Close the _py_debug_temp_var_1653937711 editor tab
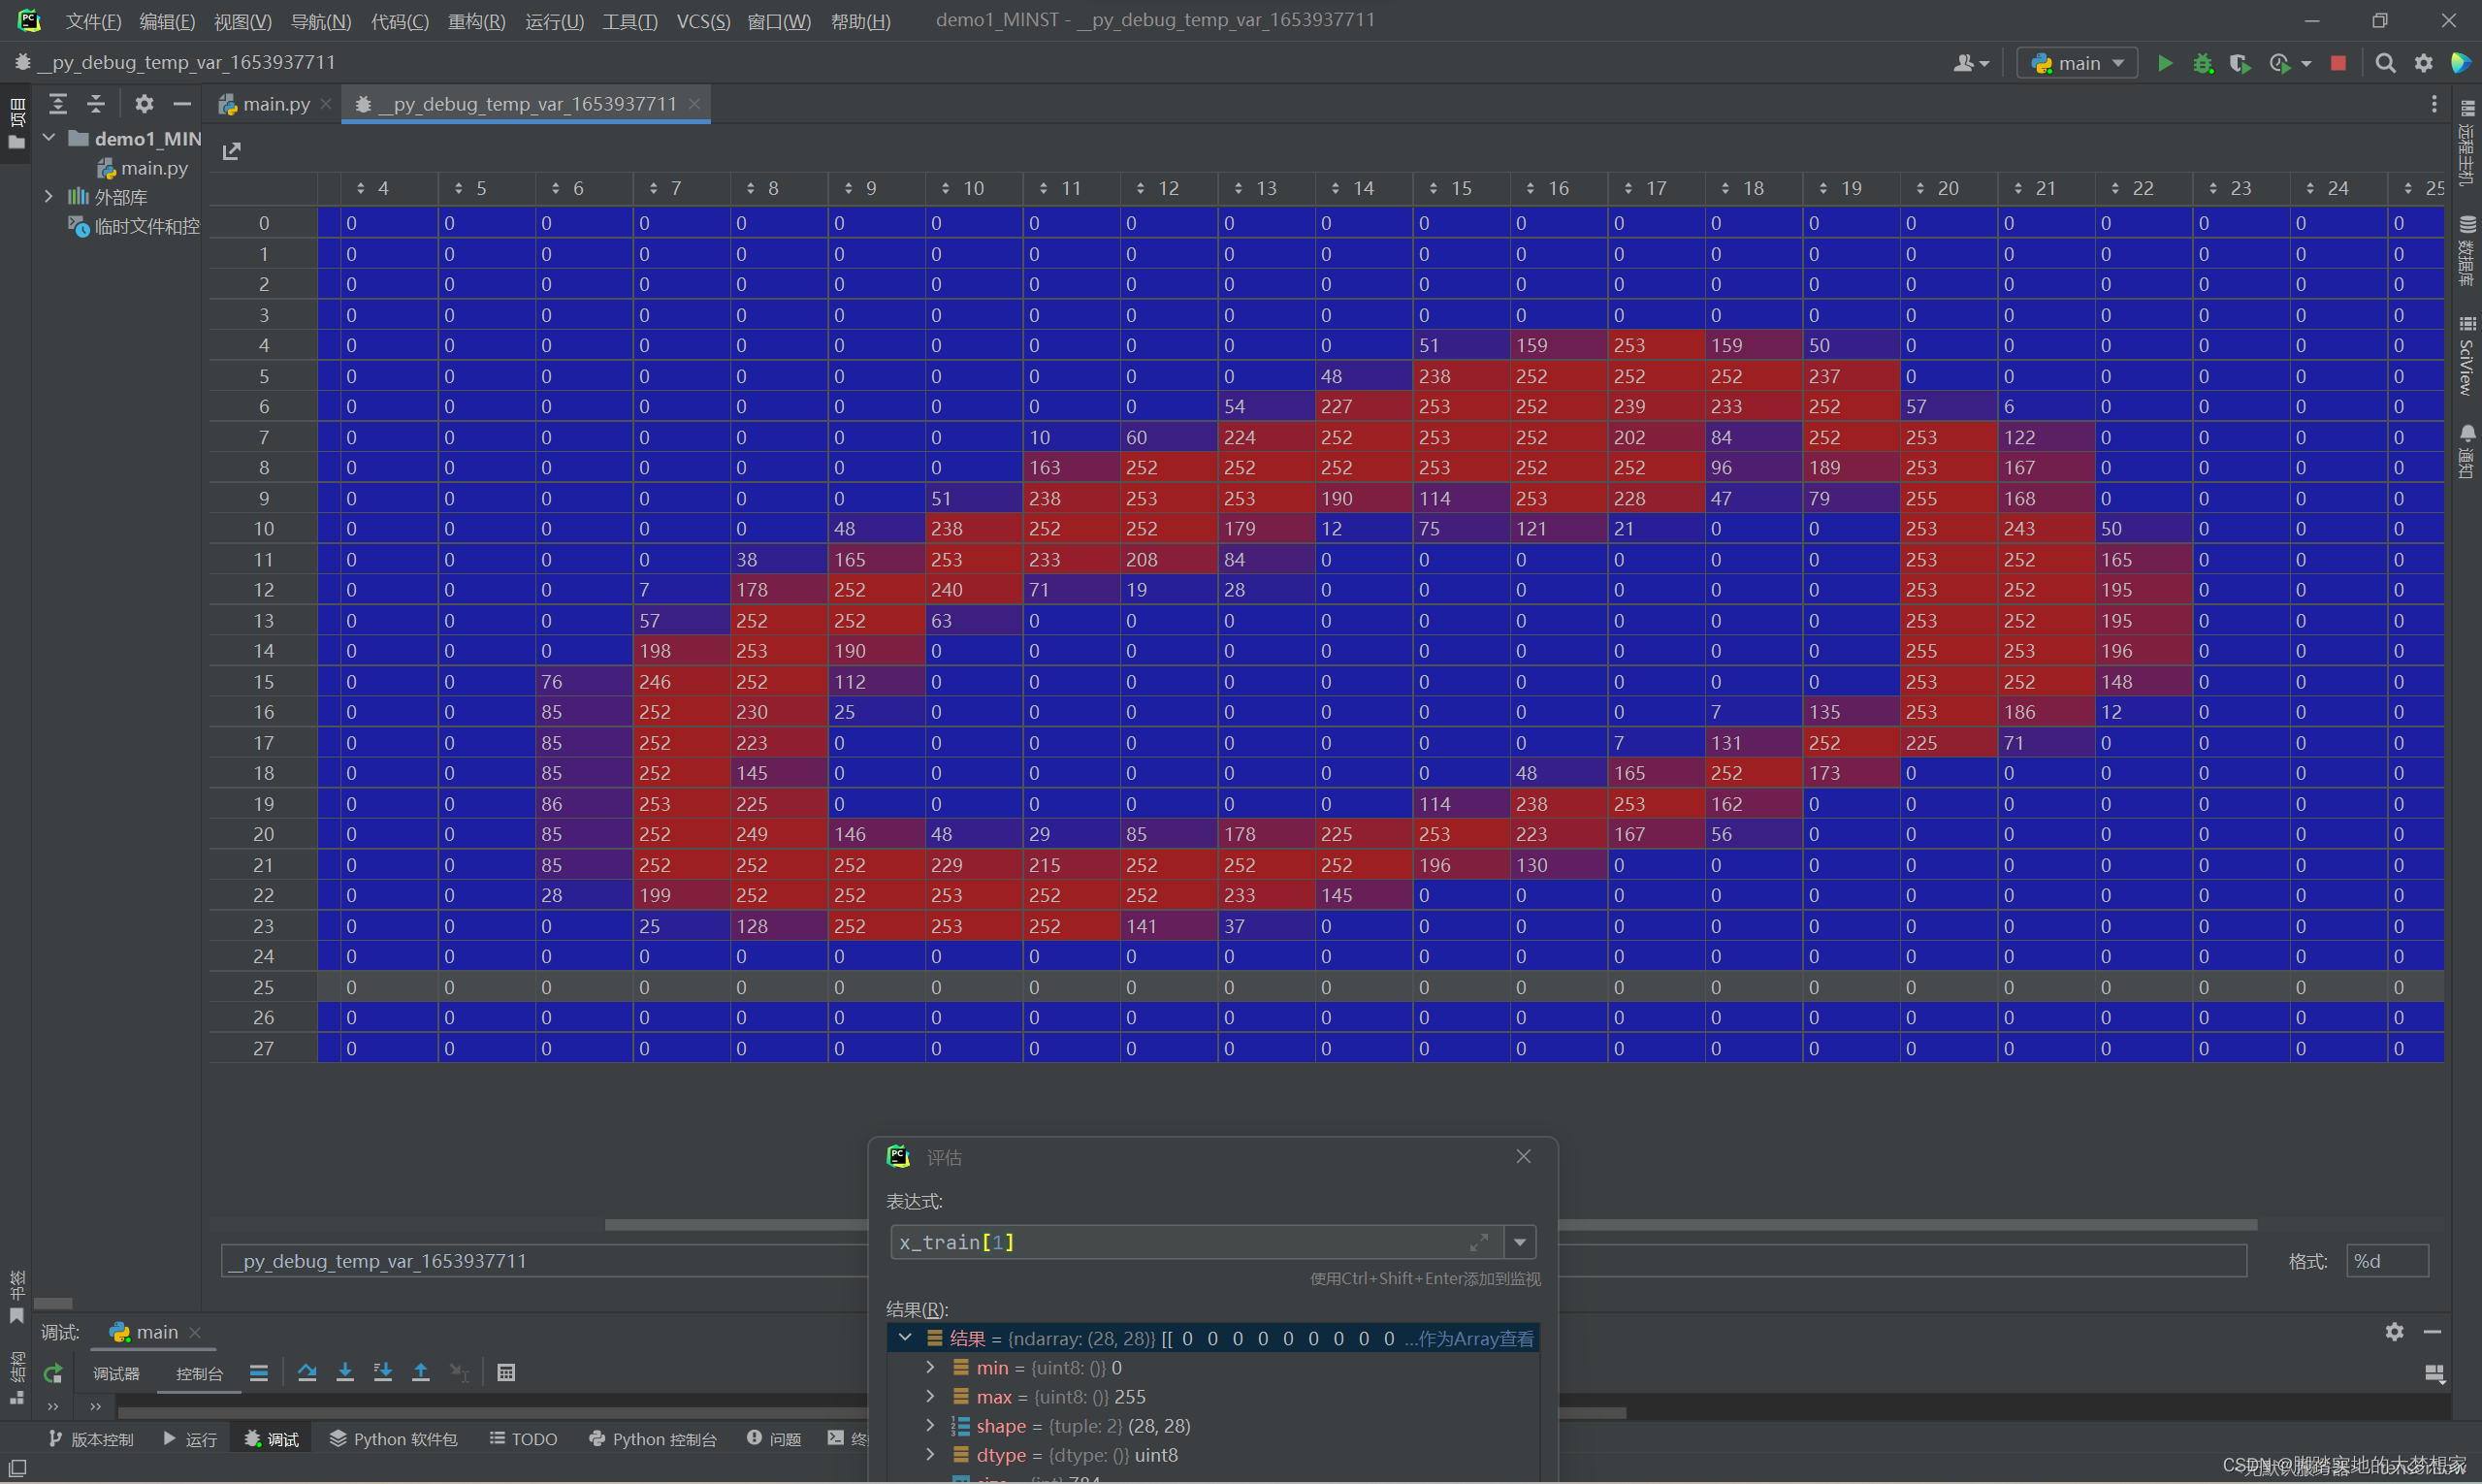The width and height of the screenshot is (2482, 1484). [x=694, y=104]
